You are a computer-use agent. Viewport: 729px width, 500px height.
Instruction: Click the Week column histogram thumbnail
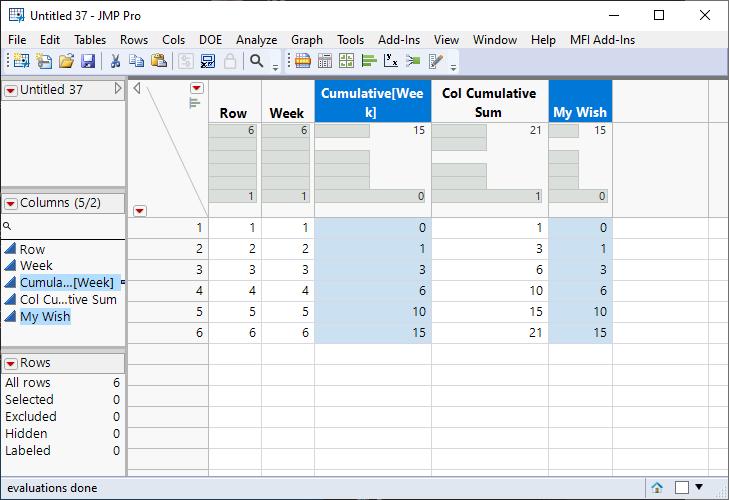pyautogui.click(x=285, y=163)
